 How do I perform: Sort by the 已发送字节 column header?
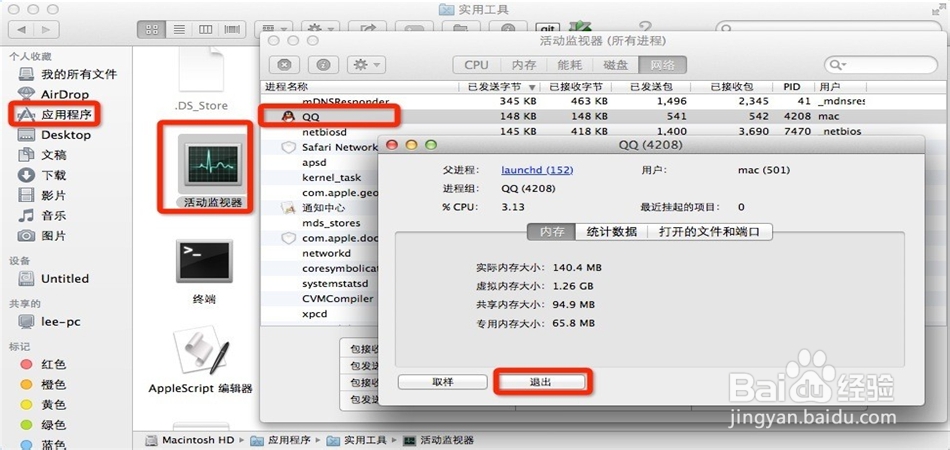[502, 87]
